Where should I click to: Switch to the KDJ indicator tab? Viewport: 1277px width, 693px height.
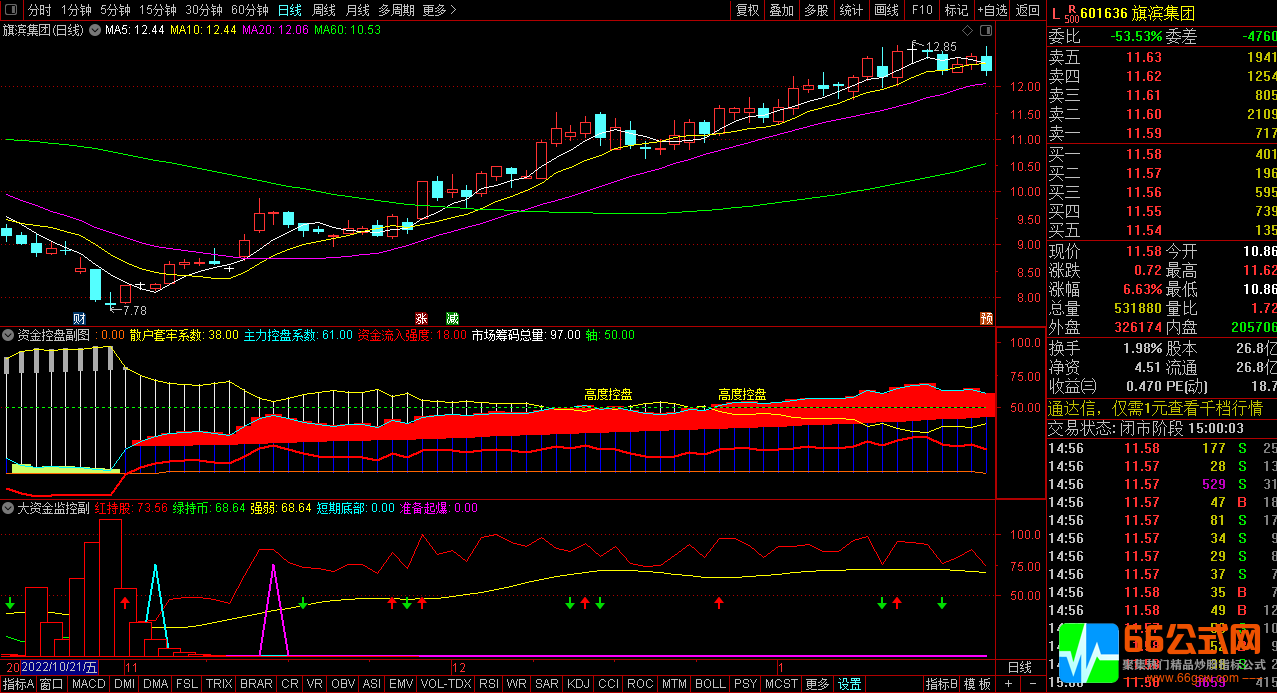(x=578, y=685)
